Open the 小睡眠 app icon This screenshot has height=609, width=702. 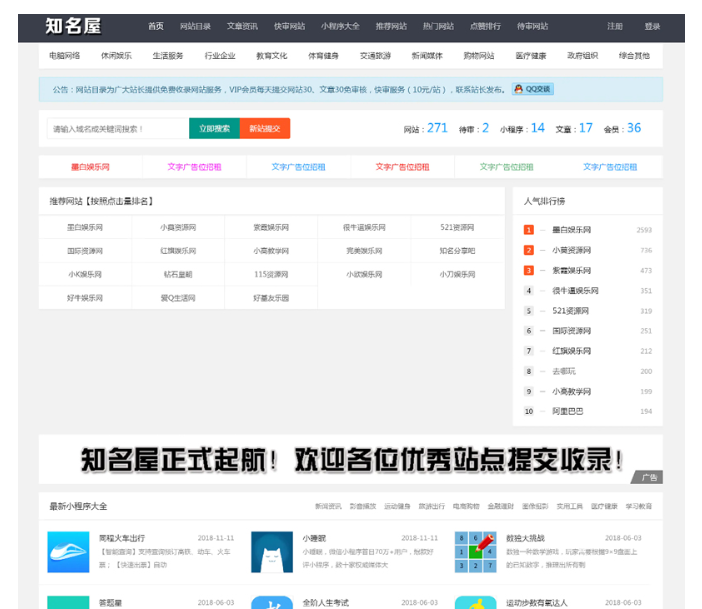(x=272, y=552)
